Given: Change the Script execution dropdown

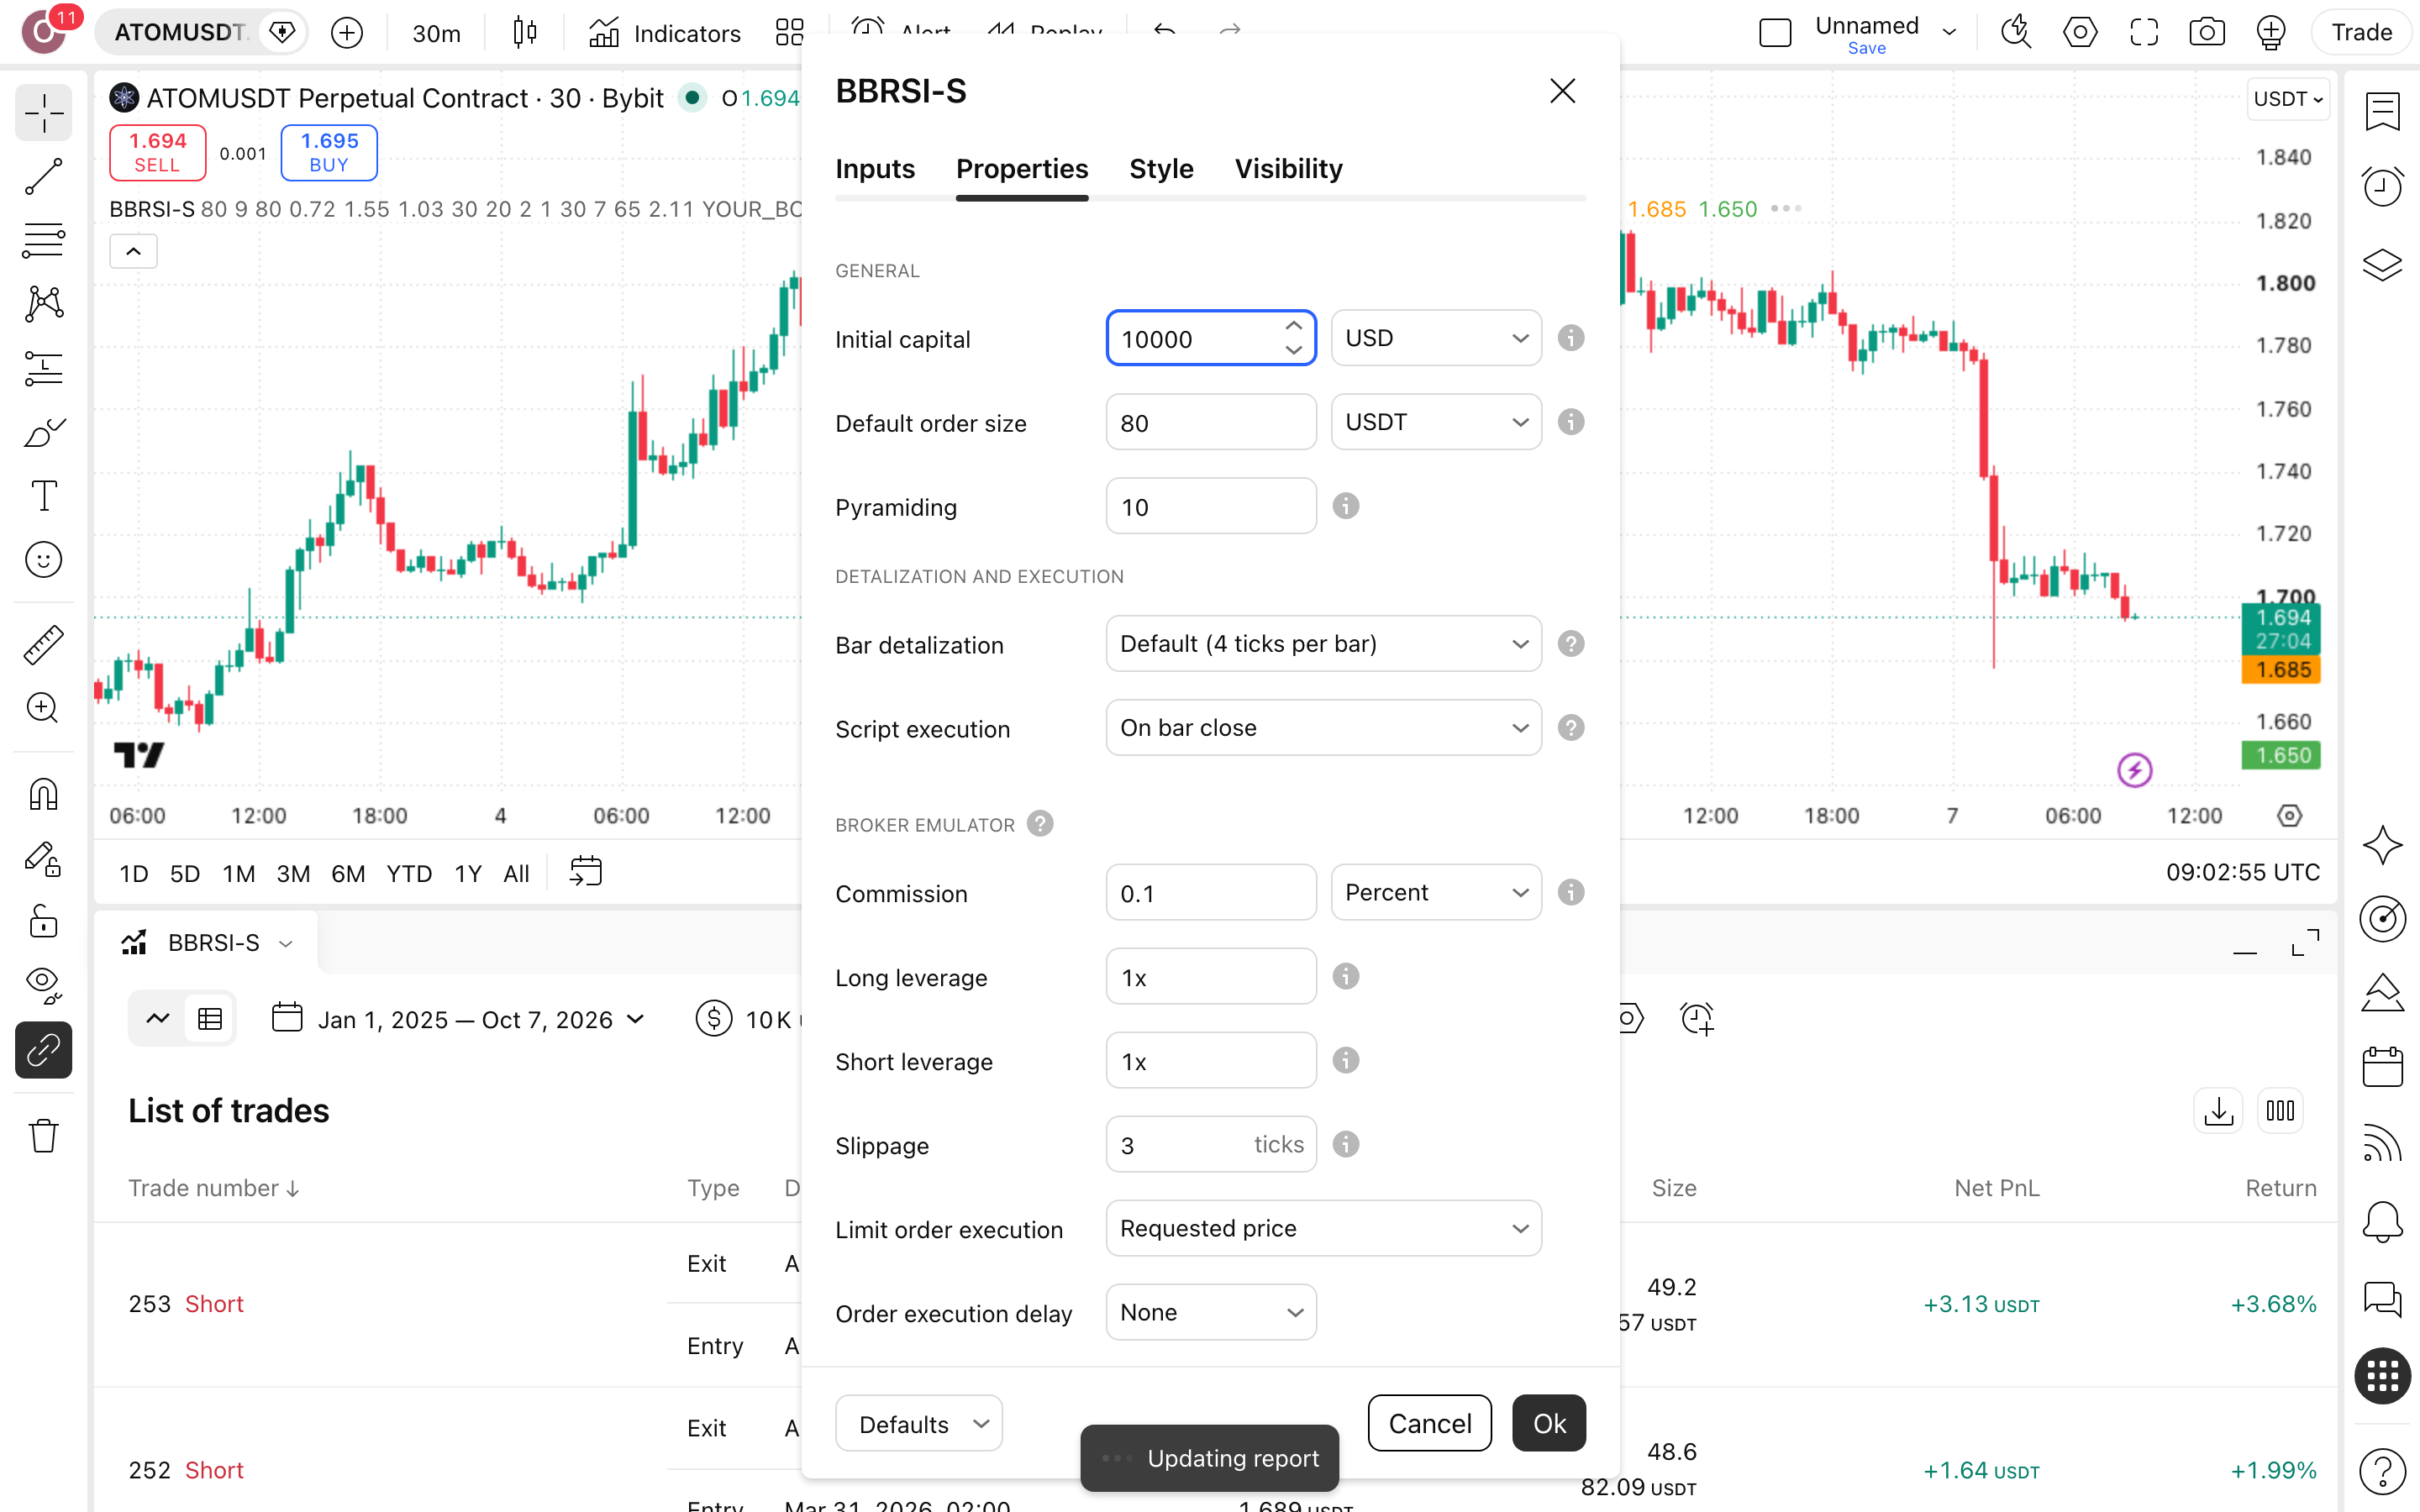Looking at the screenshot, I should (1323, 728).
